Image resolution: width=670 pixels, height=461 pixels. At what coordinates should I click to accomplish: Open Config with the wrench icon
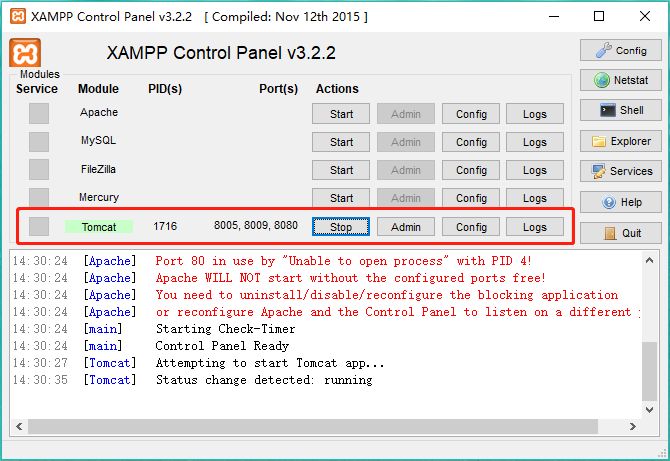pyautogui.click(x=620, y=50)
